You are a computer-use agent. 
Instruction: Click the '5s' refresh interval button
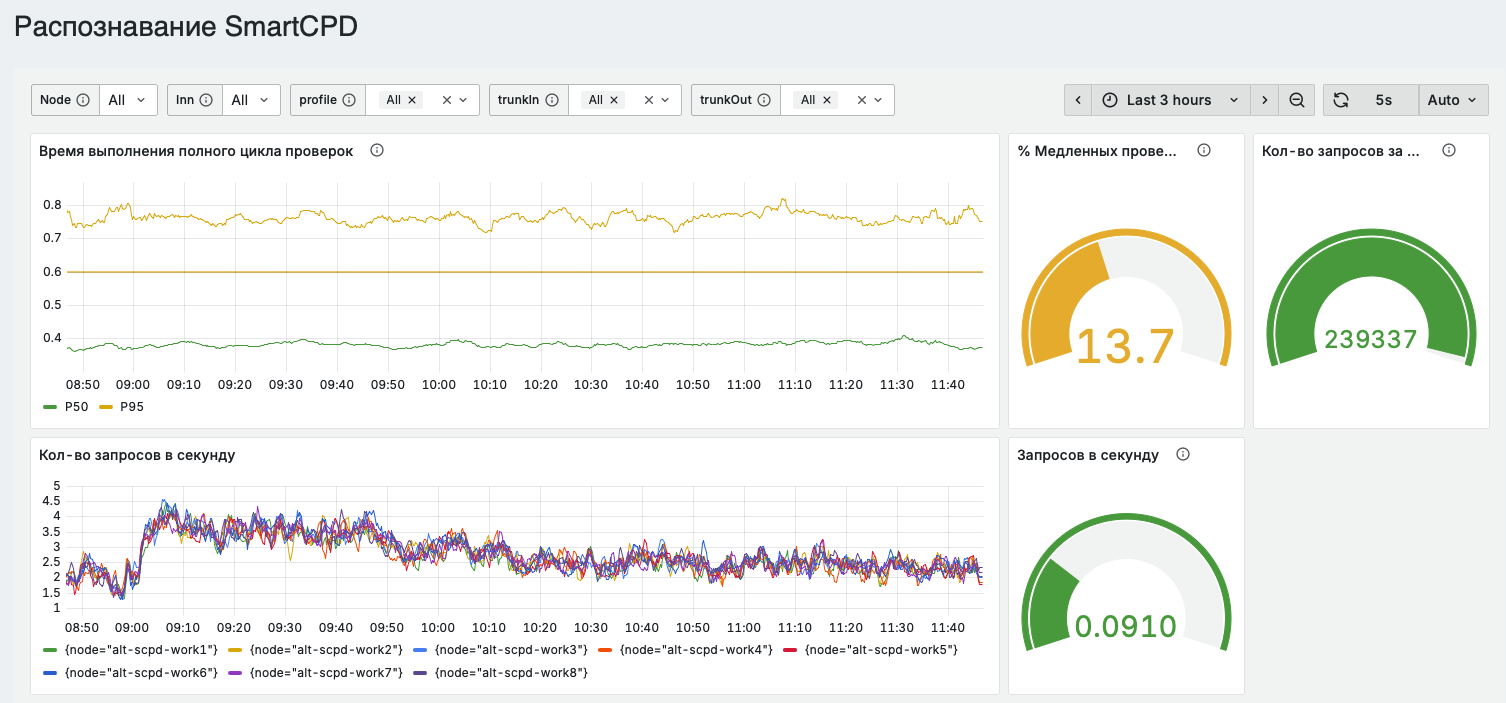(1384, 100)
